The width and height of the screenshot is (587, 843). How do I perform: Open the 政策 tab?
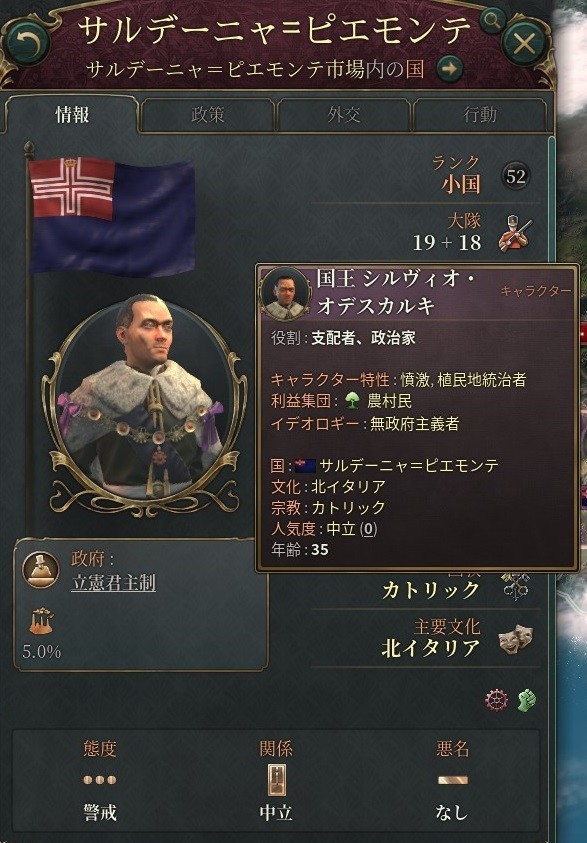pyautogui.click(x=208, y=115)
